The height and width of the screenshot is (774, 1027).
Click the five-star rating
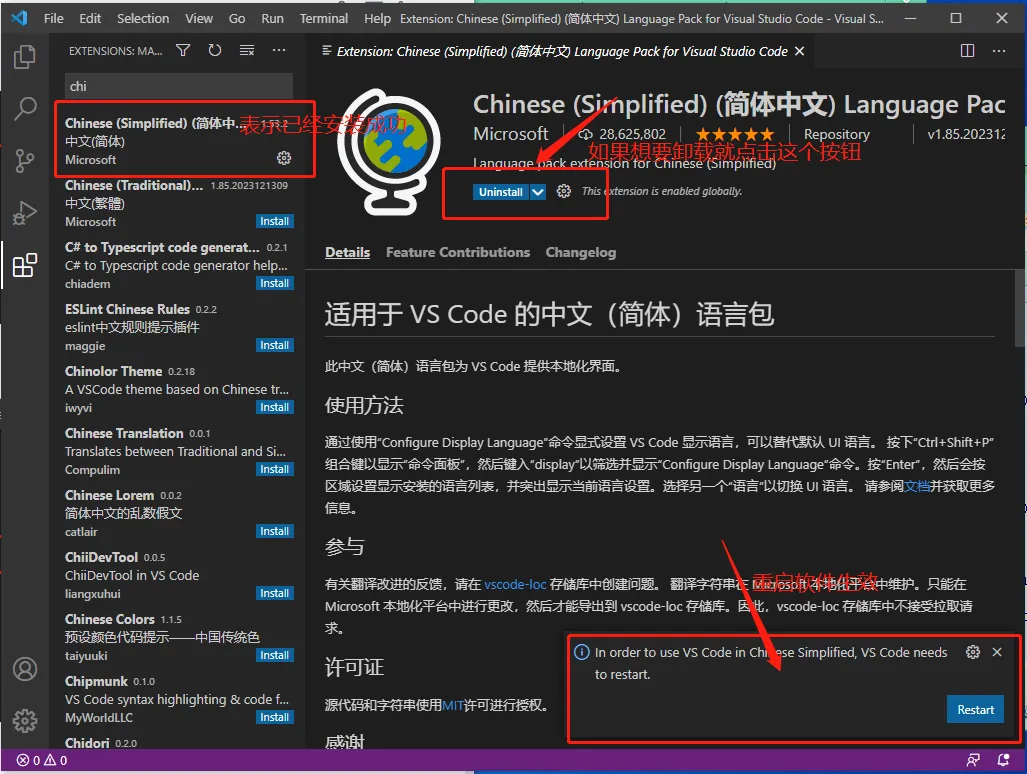pos(735,134)
